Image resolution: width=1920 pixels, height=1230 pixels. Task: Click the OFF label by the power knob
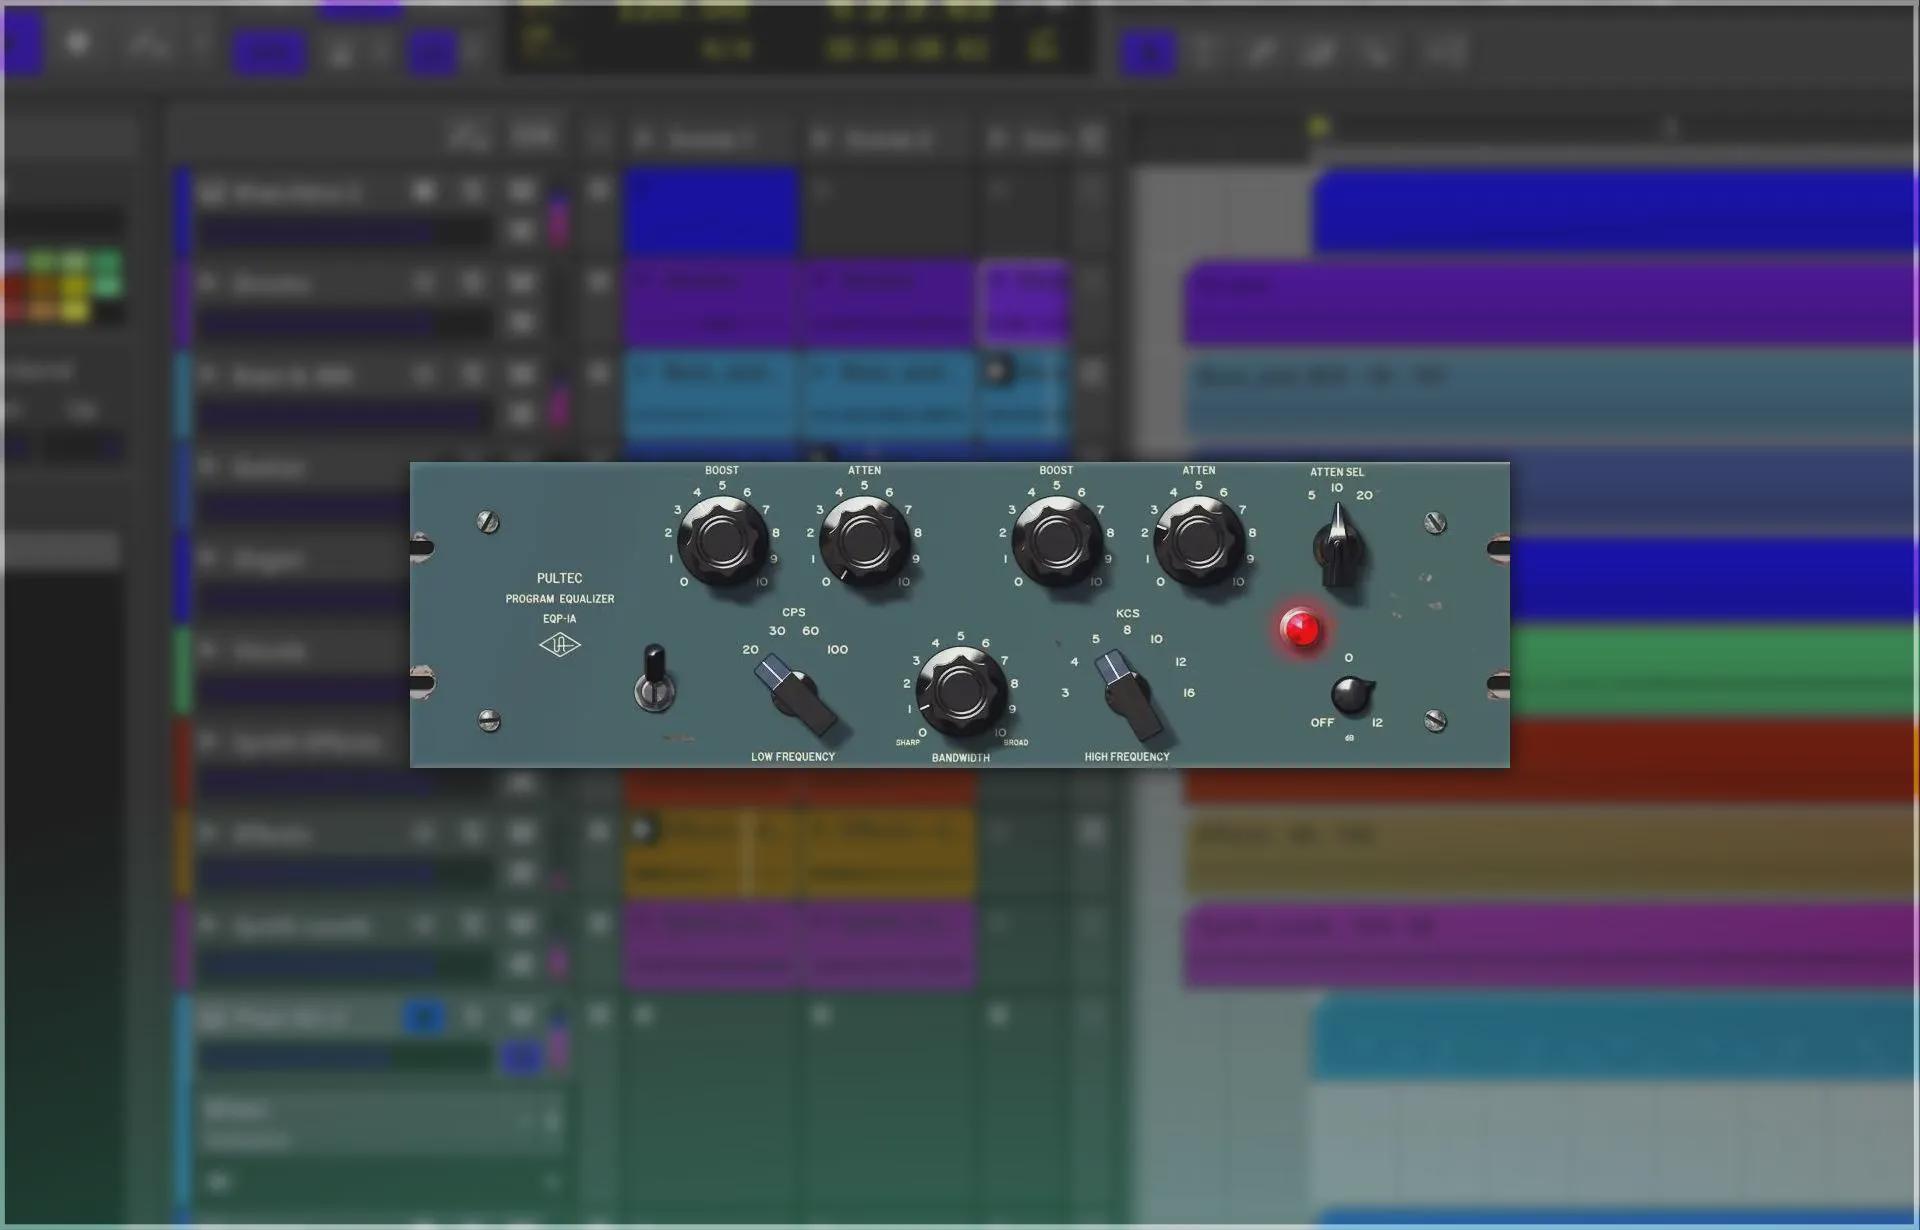pyautogui.click(x=1322, y=722)
